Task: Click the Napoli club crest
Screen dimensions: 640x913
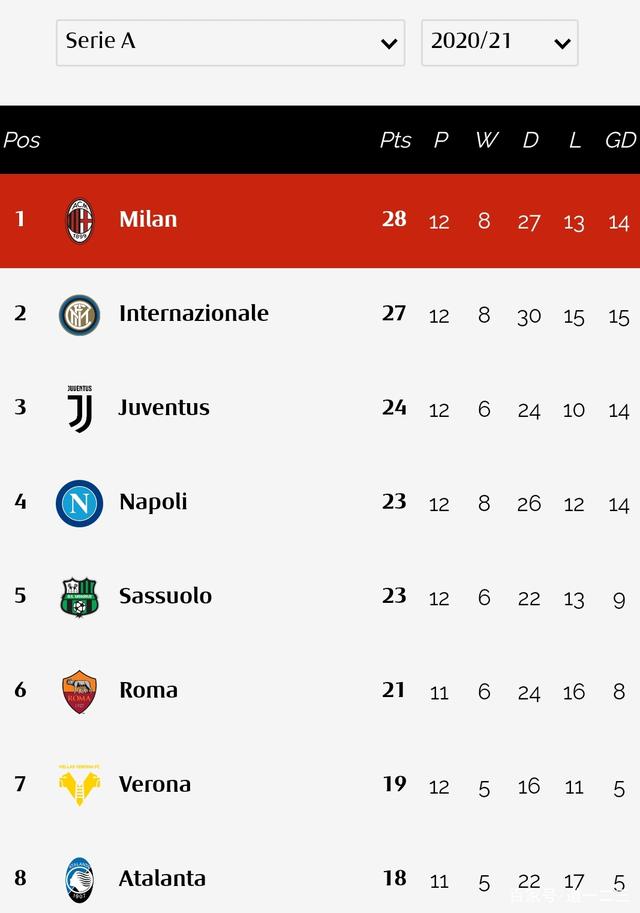Action: tap(79, 503)
